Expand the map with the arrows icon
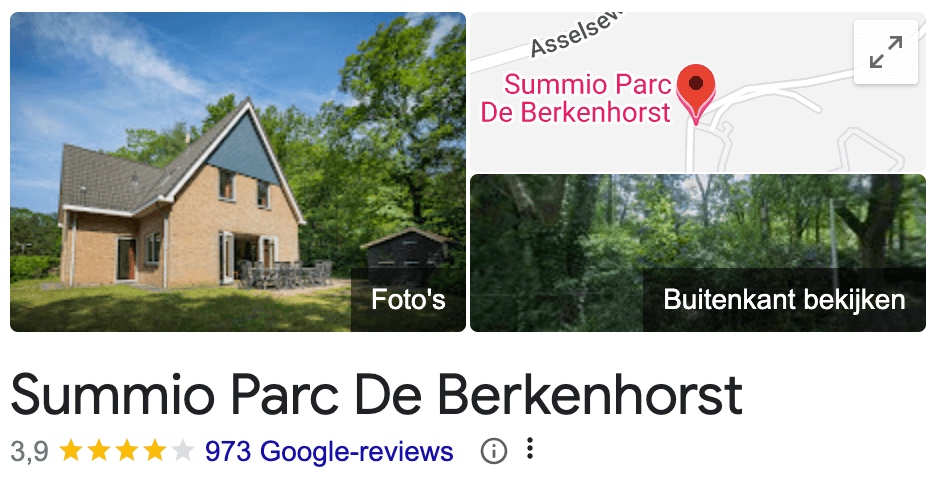This screenshot has height=484, width=940. click(885, 52)
